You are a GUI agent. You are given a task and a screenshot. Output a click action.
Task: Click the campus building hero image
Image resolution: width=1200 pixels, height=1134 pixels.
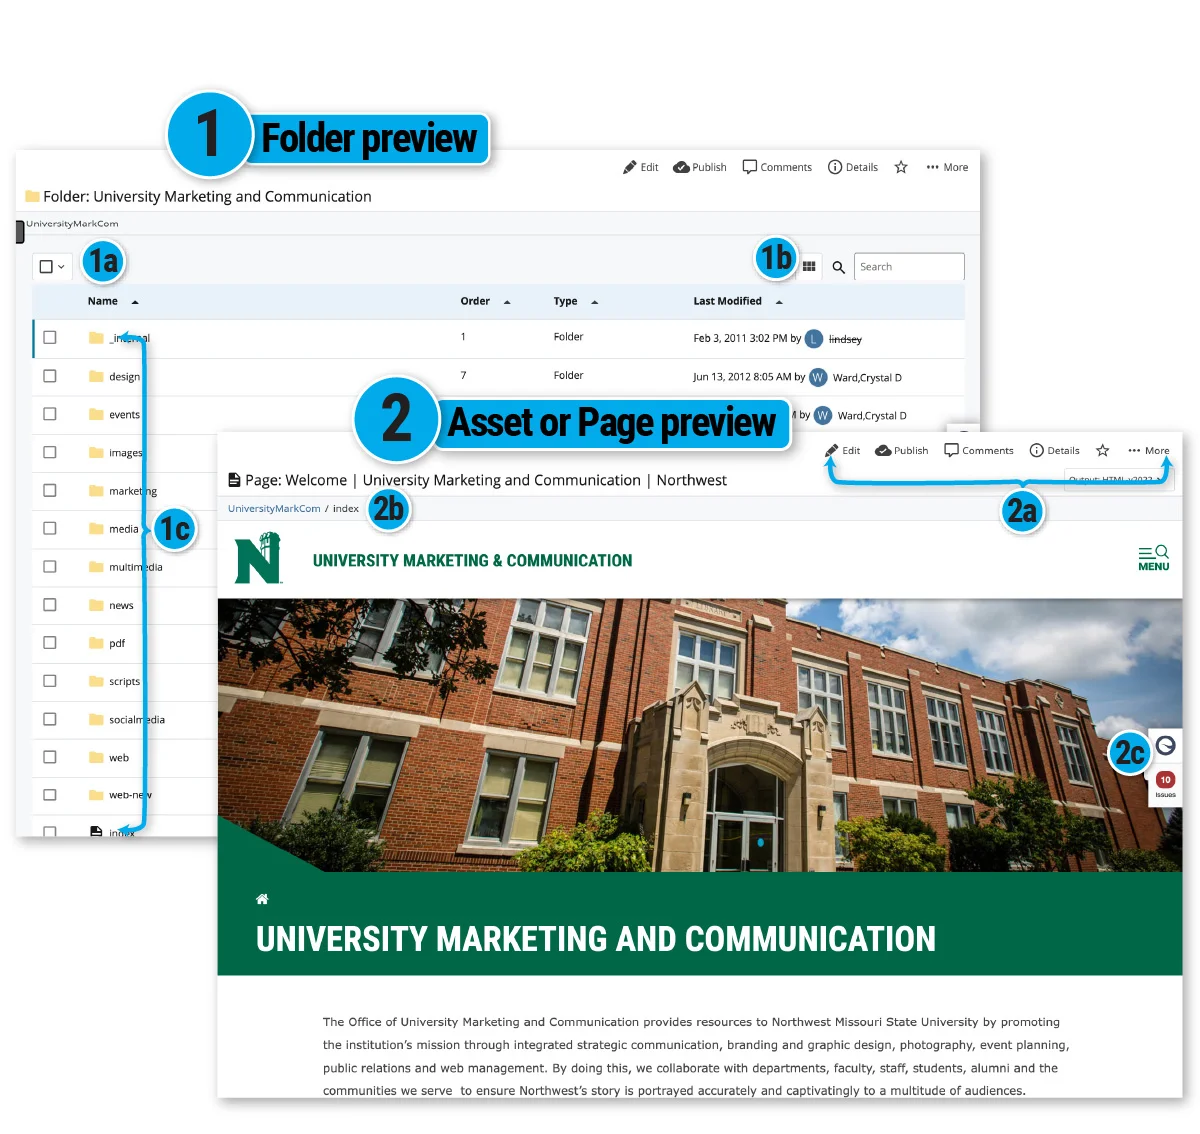pyautogui.click(x=700, y=735)
